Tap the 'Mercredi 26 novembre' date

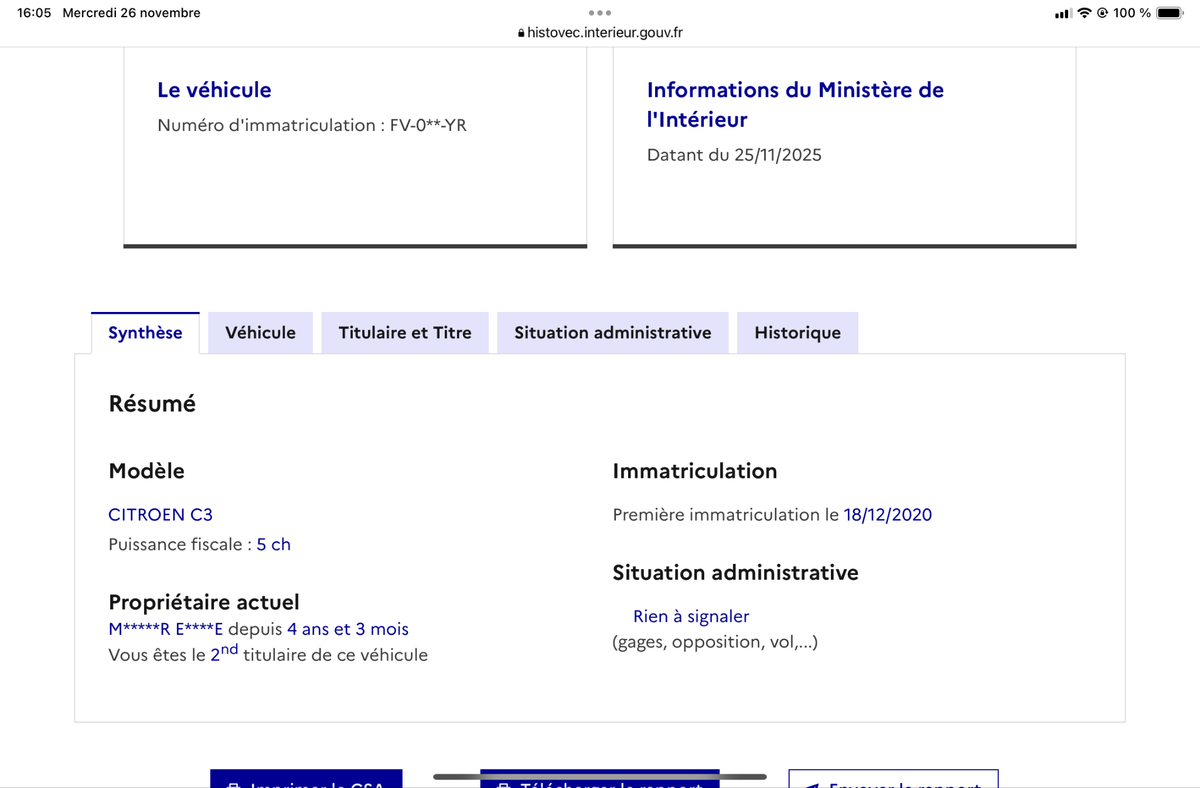point(131,13)
